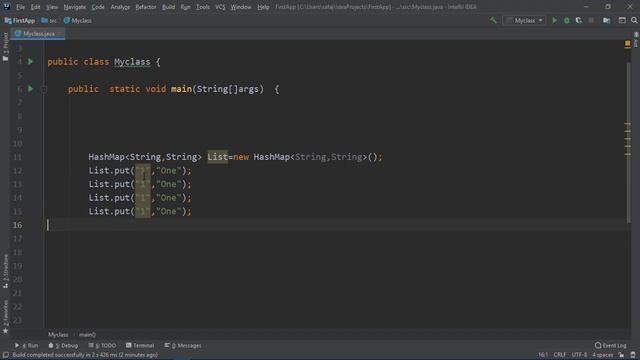Open the Refactor menu

146,7
